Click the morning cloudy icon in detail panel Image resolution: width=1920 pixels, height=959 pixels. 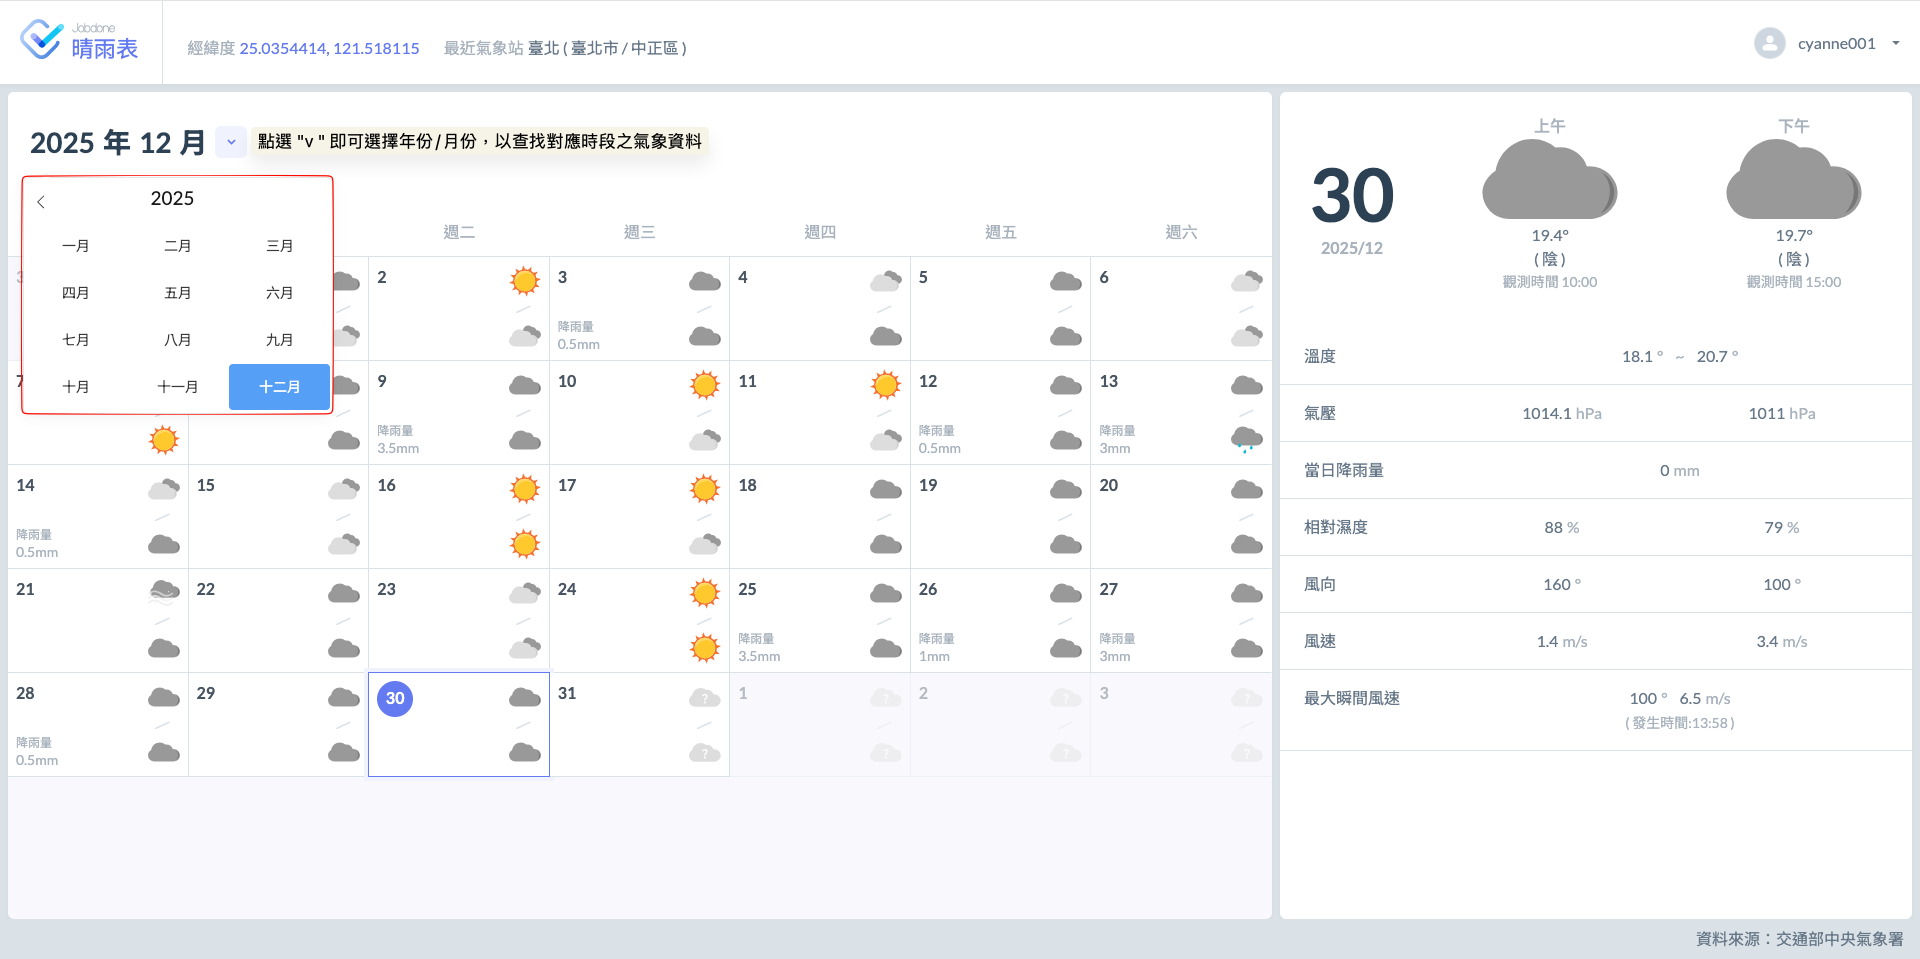[1549, 180]
